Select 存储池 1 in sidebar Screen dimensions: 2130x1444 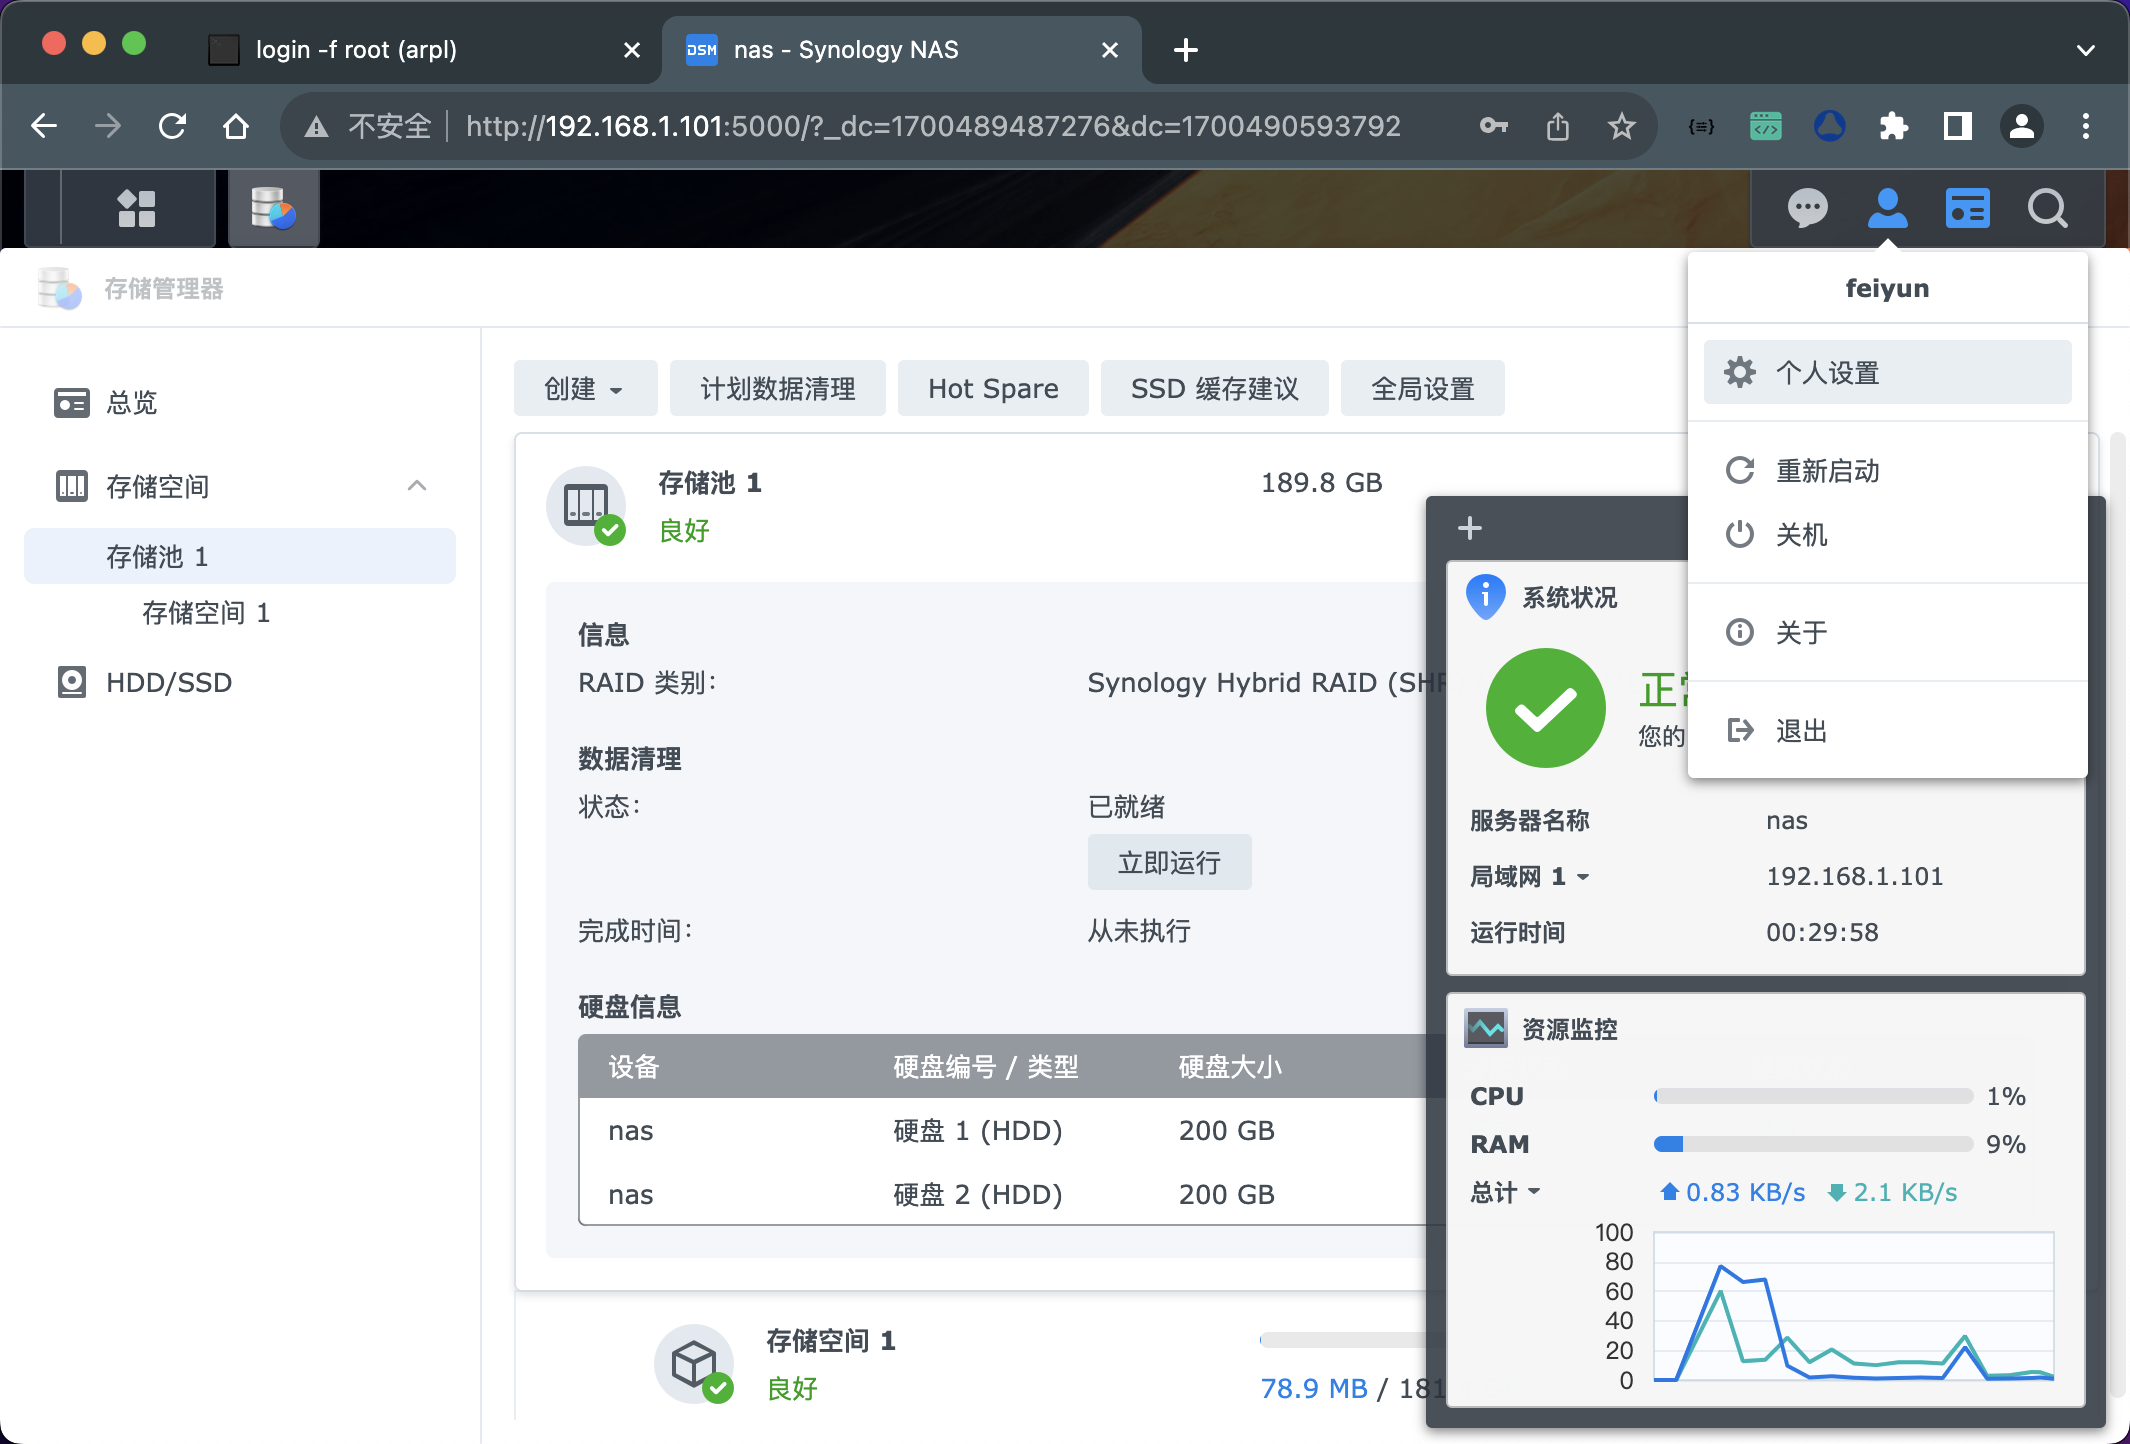(240, 556)
